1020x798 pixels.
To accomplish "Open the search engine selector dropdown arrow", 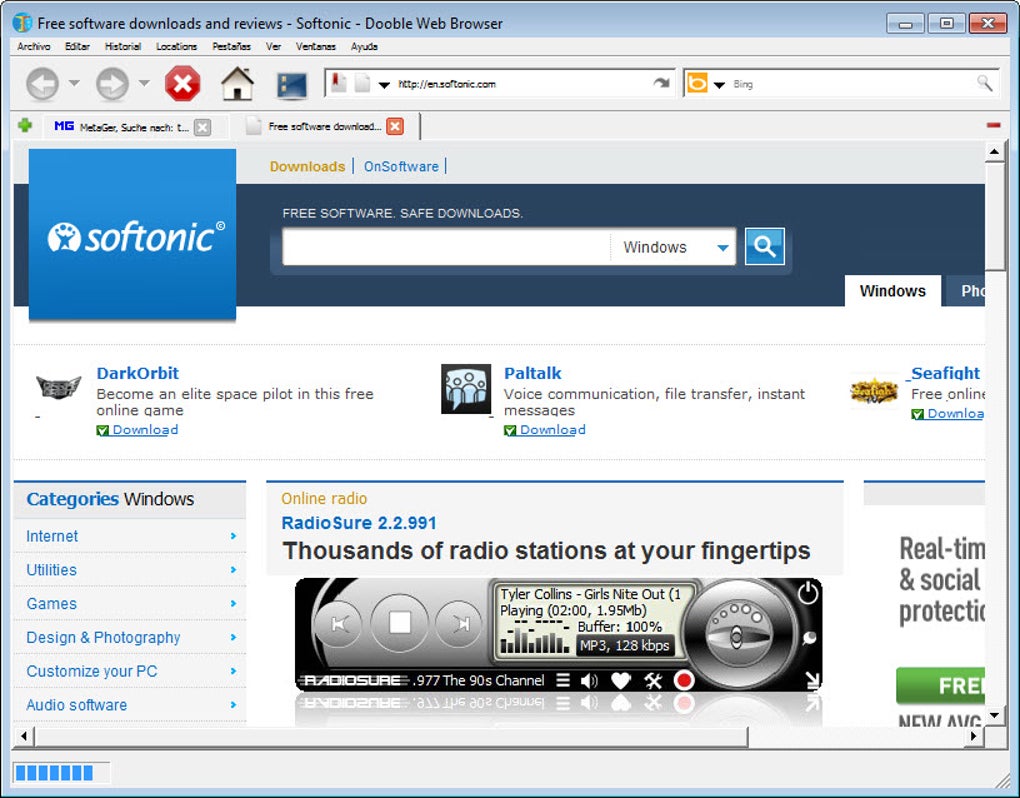I will (x=719, y=85).
